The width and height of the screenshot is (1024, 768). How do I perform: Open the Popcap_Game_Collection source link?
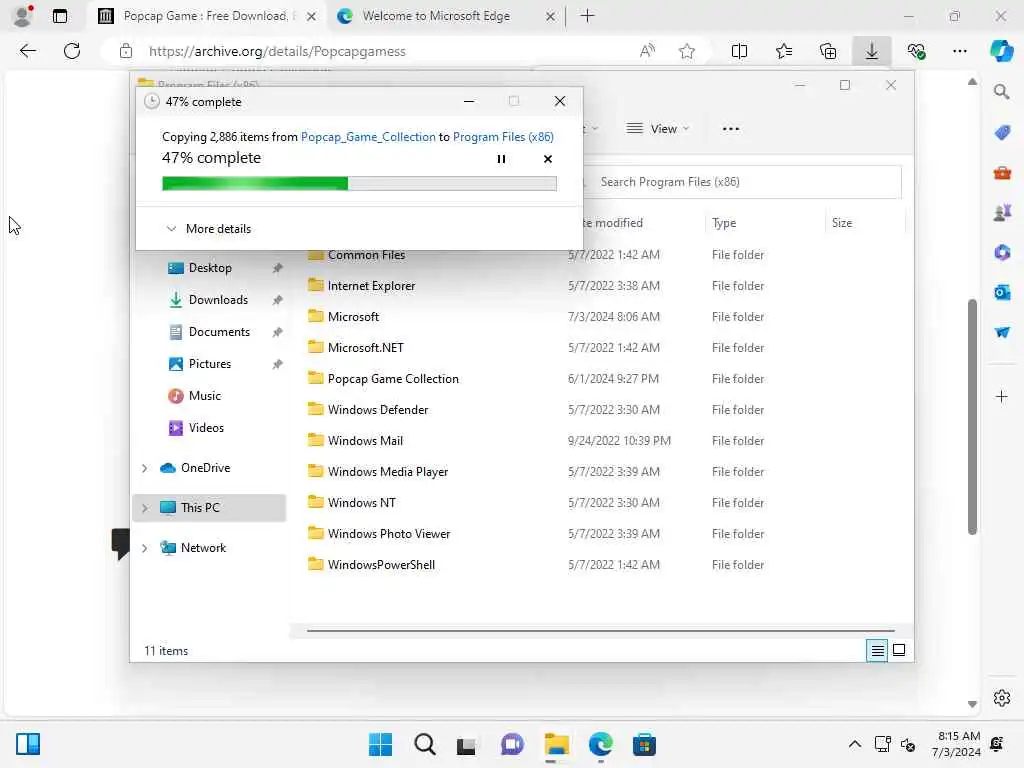(368, 136)
